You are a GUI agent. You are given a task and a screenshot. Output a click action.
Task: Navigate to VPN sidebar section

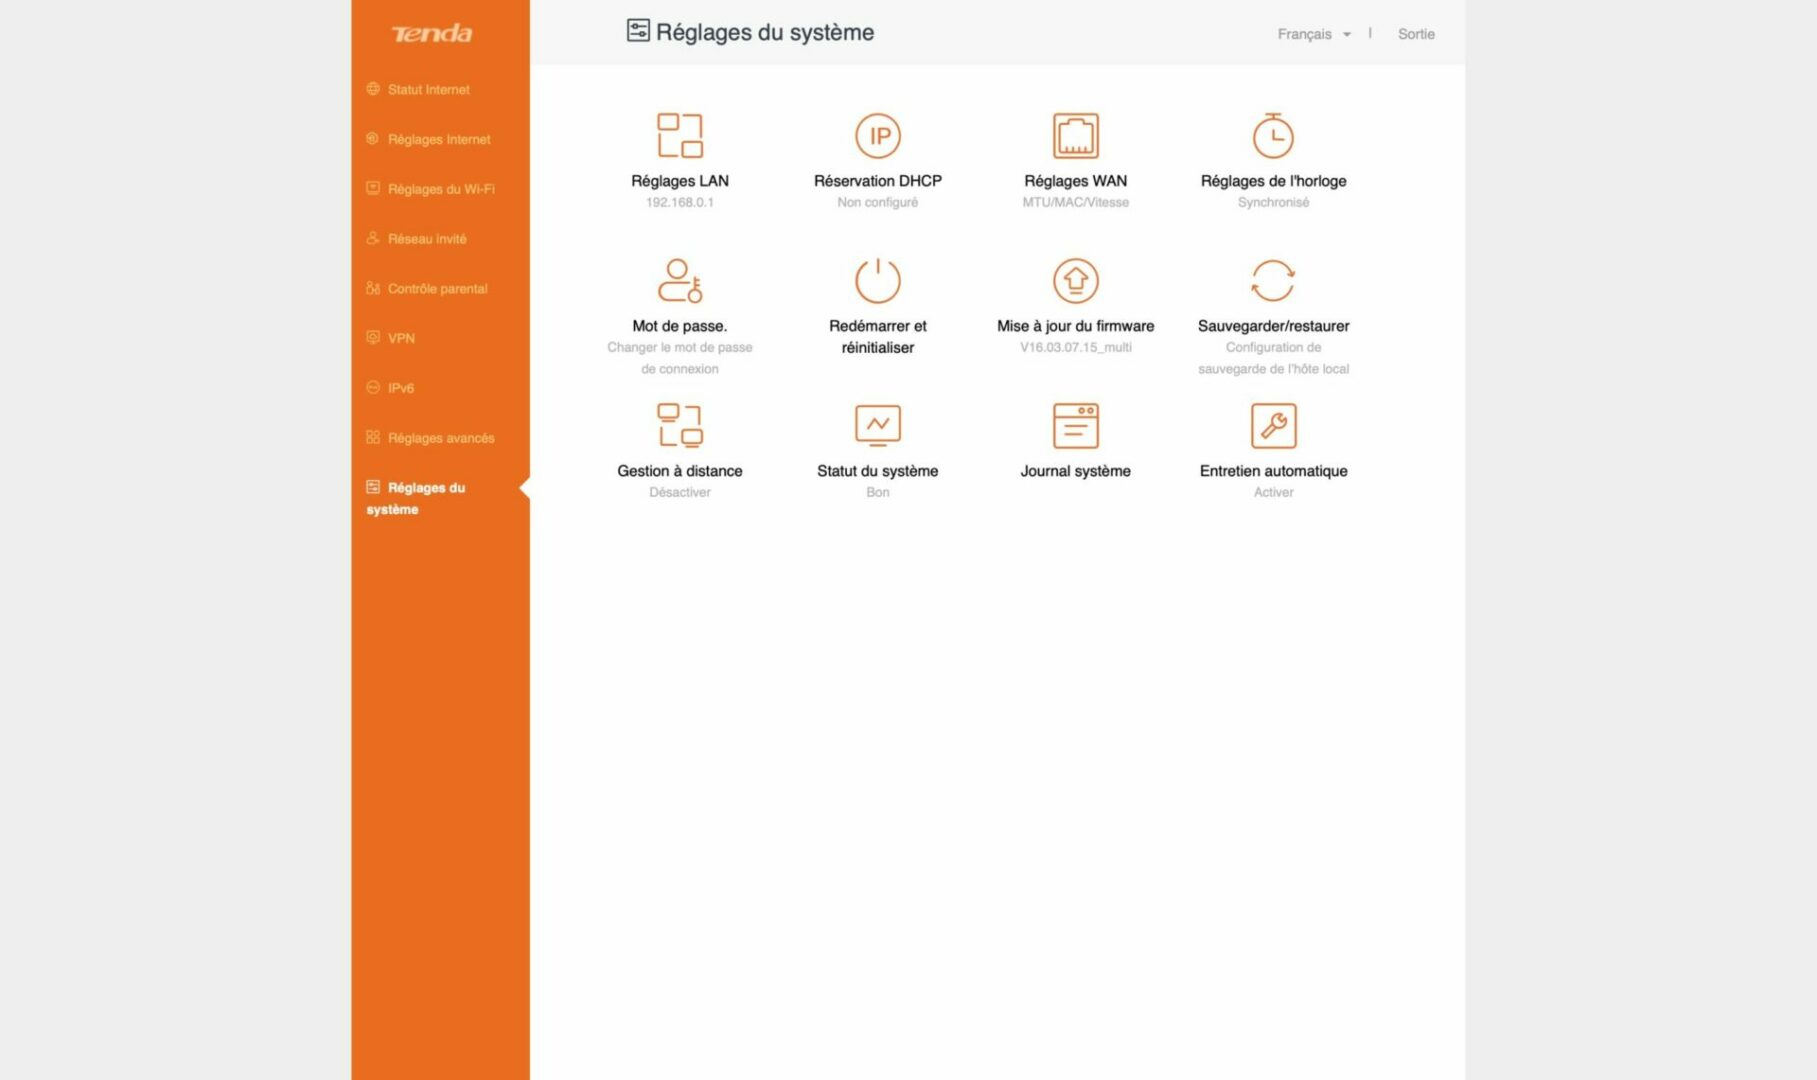coord(401,339)
